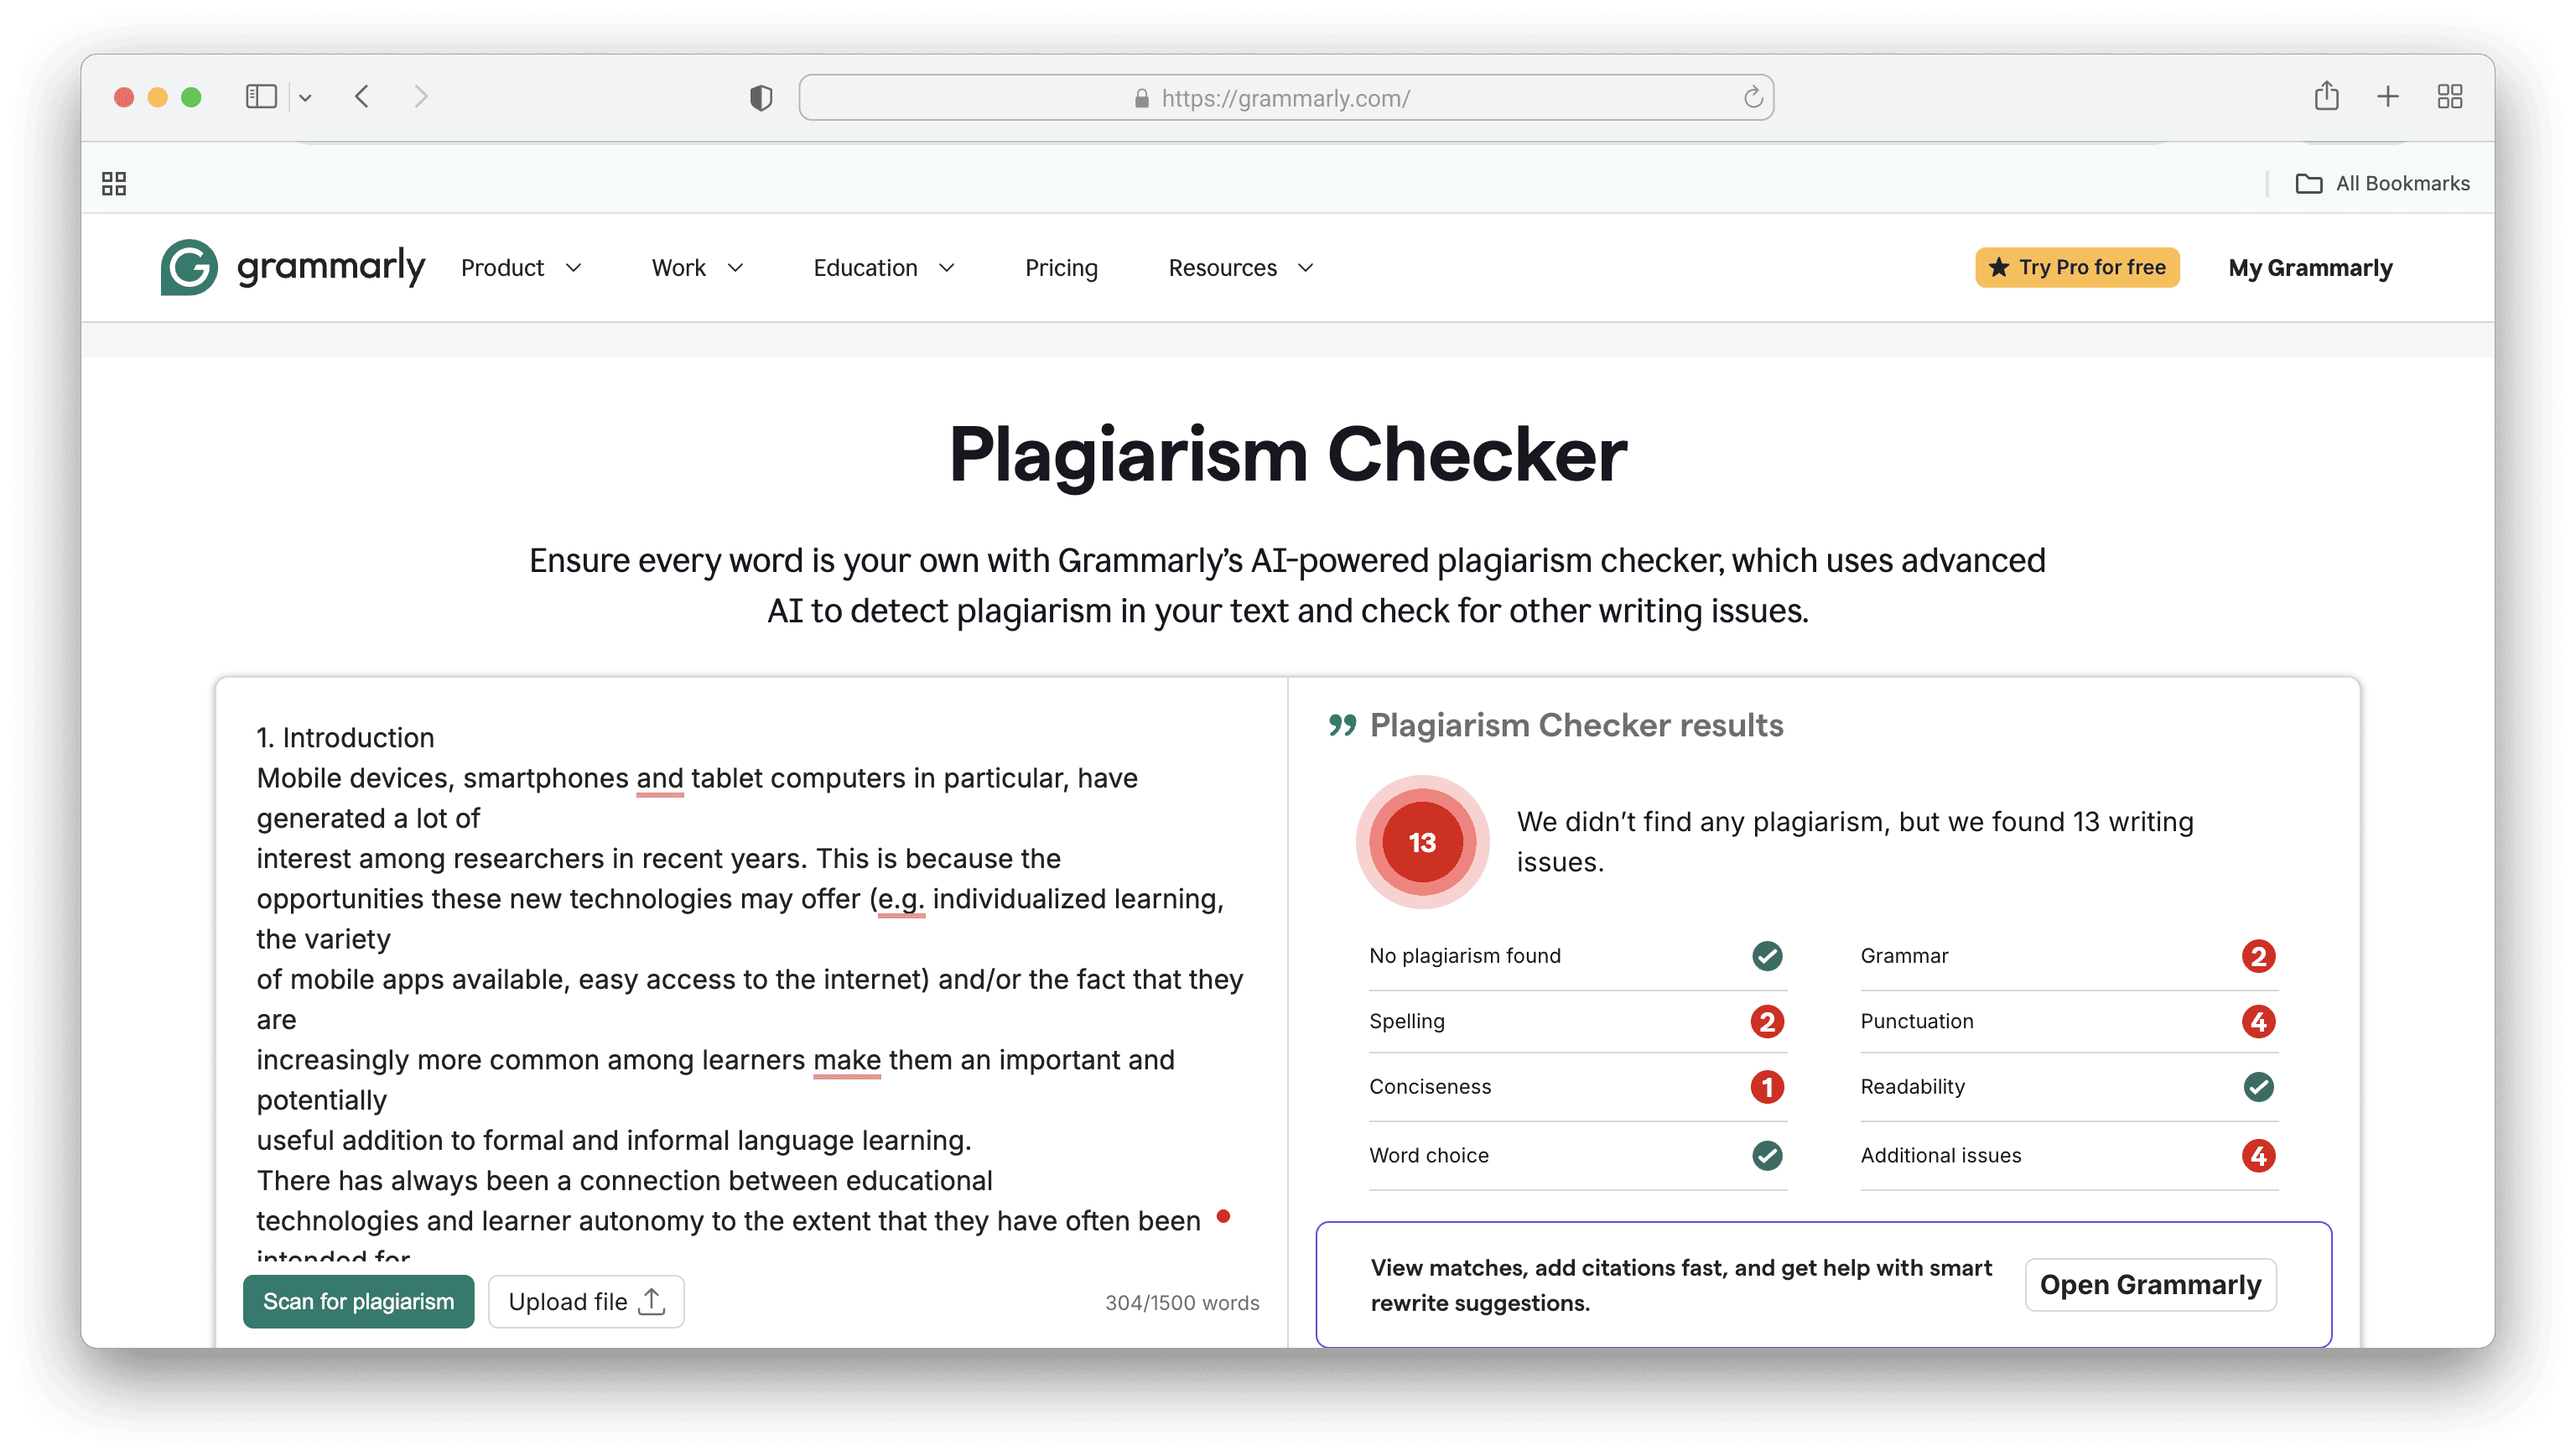Toggle the browser sidebar panel icon
2576x1456 pixels.
point(261,97)
